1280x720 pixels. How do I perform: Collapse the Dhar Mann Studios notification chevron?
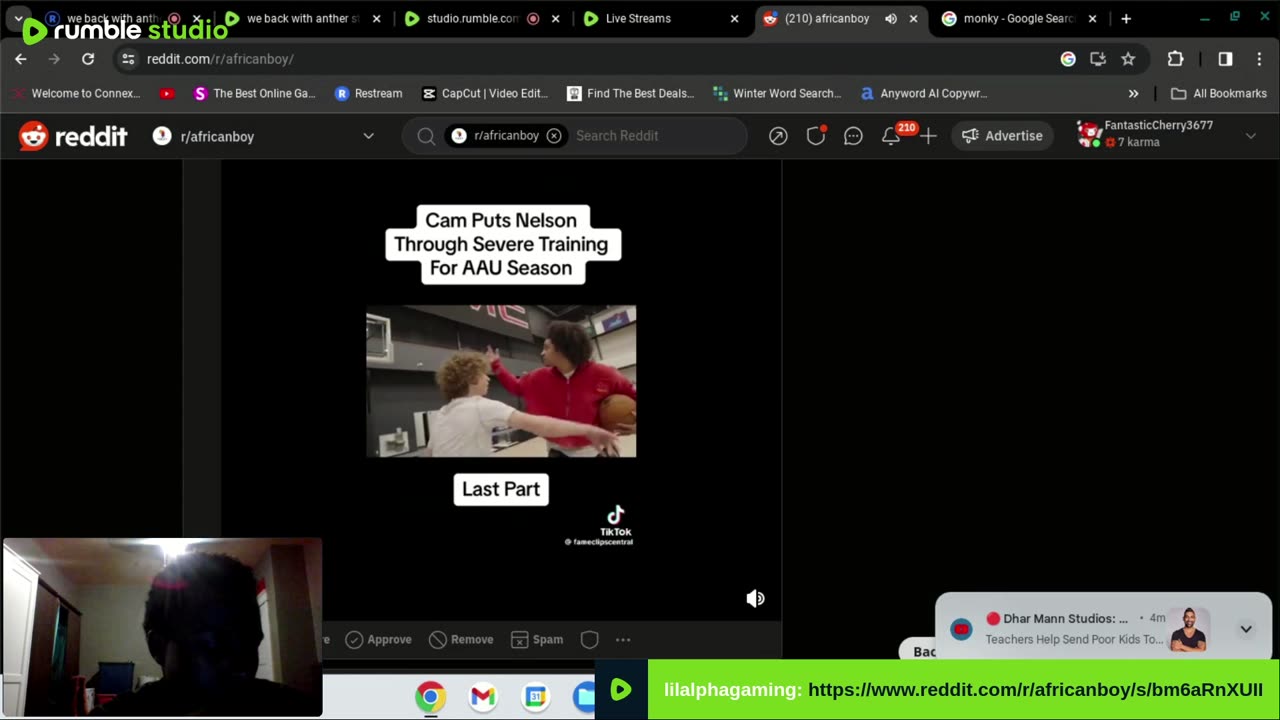point(1246,629)
